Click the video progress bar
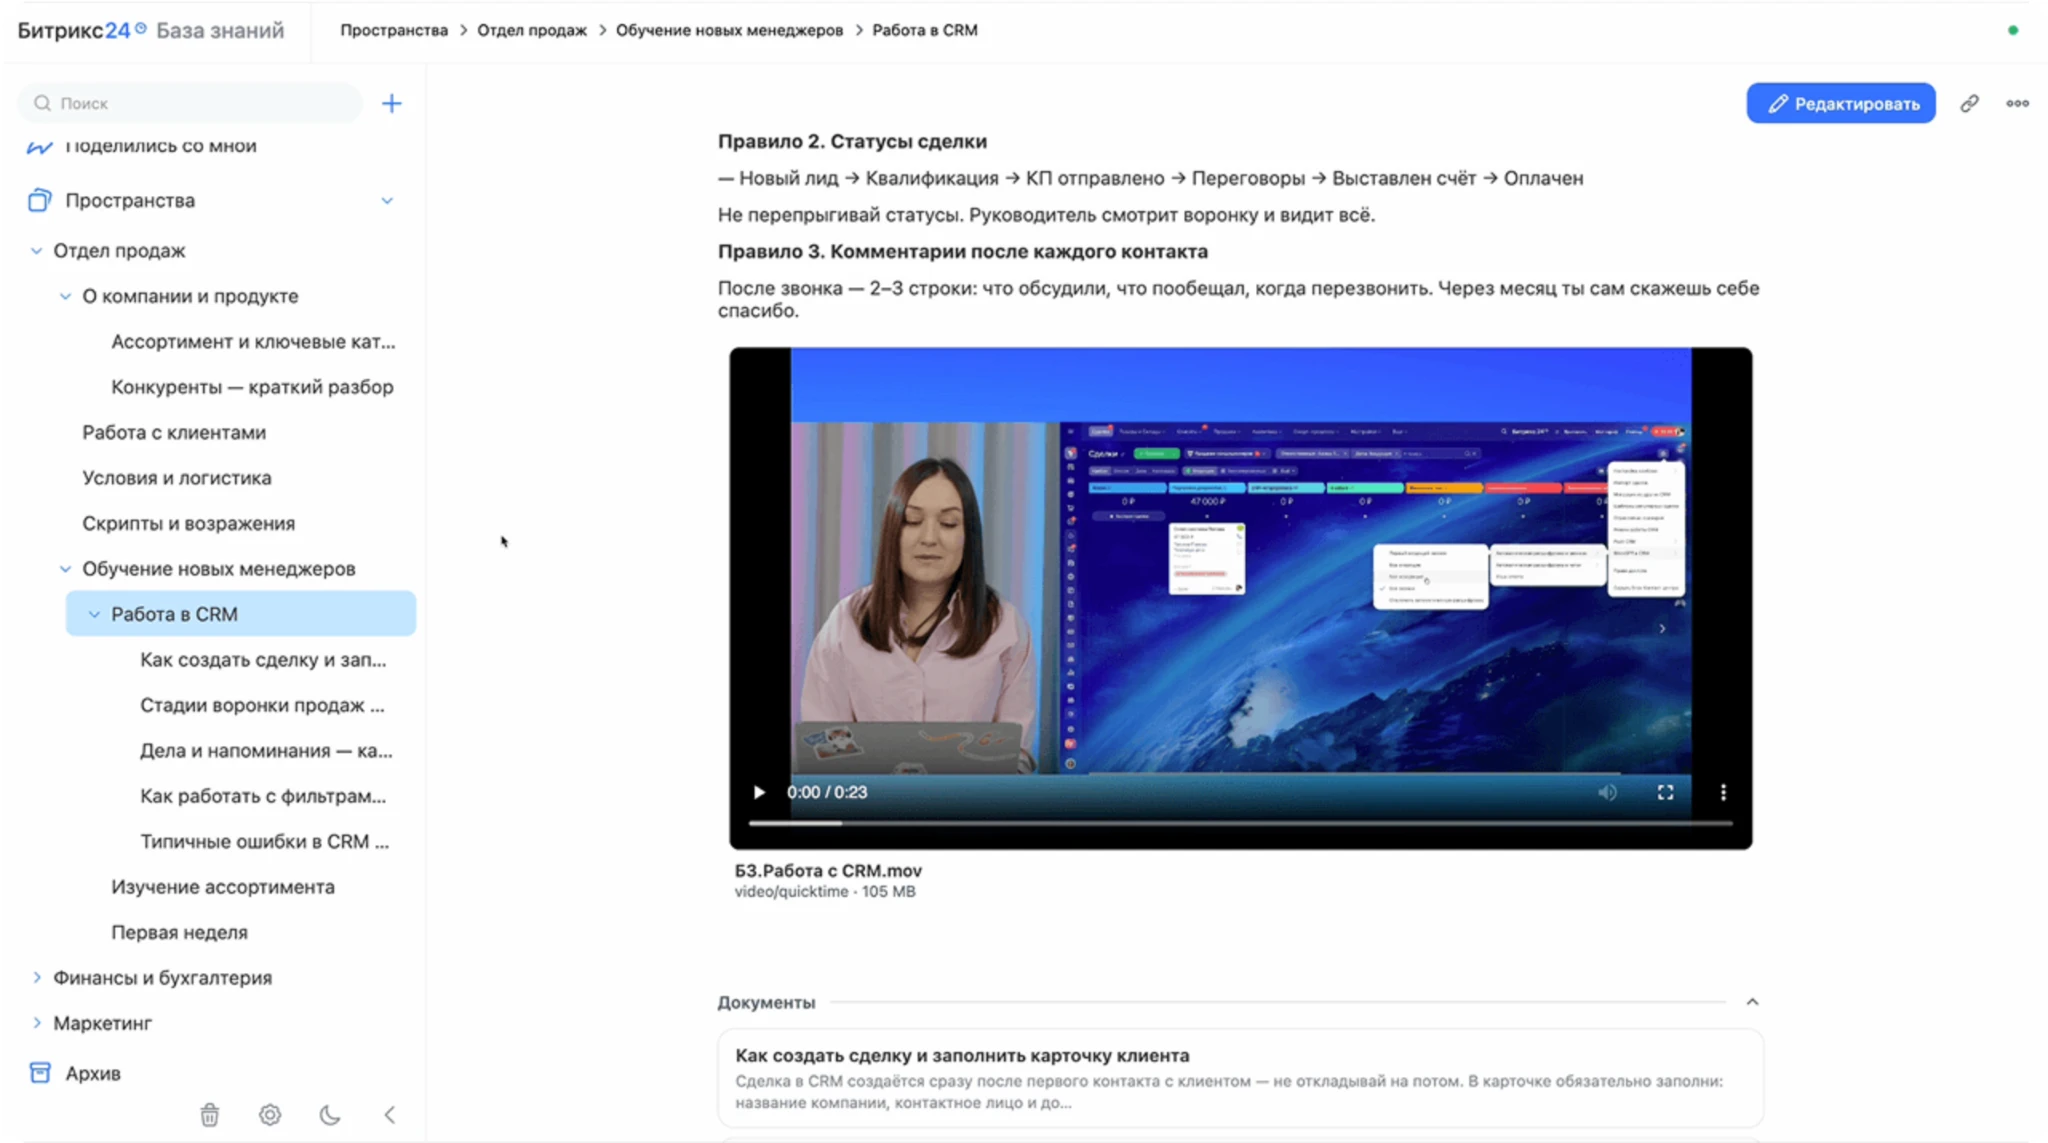Image resolution: width=2048 pixels, height=1143 pixels. [x=1240, y=823]
